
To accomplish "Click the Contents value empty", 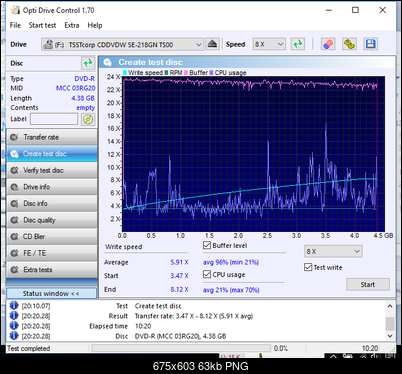I will click(x=86, y=108).
